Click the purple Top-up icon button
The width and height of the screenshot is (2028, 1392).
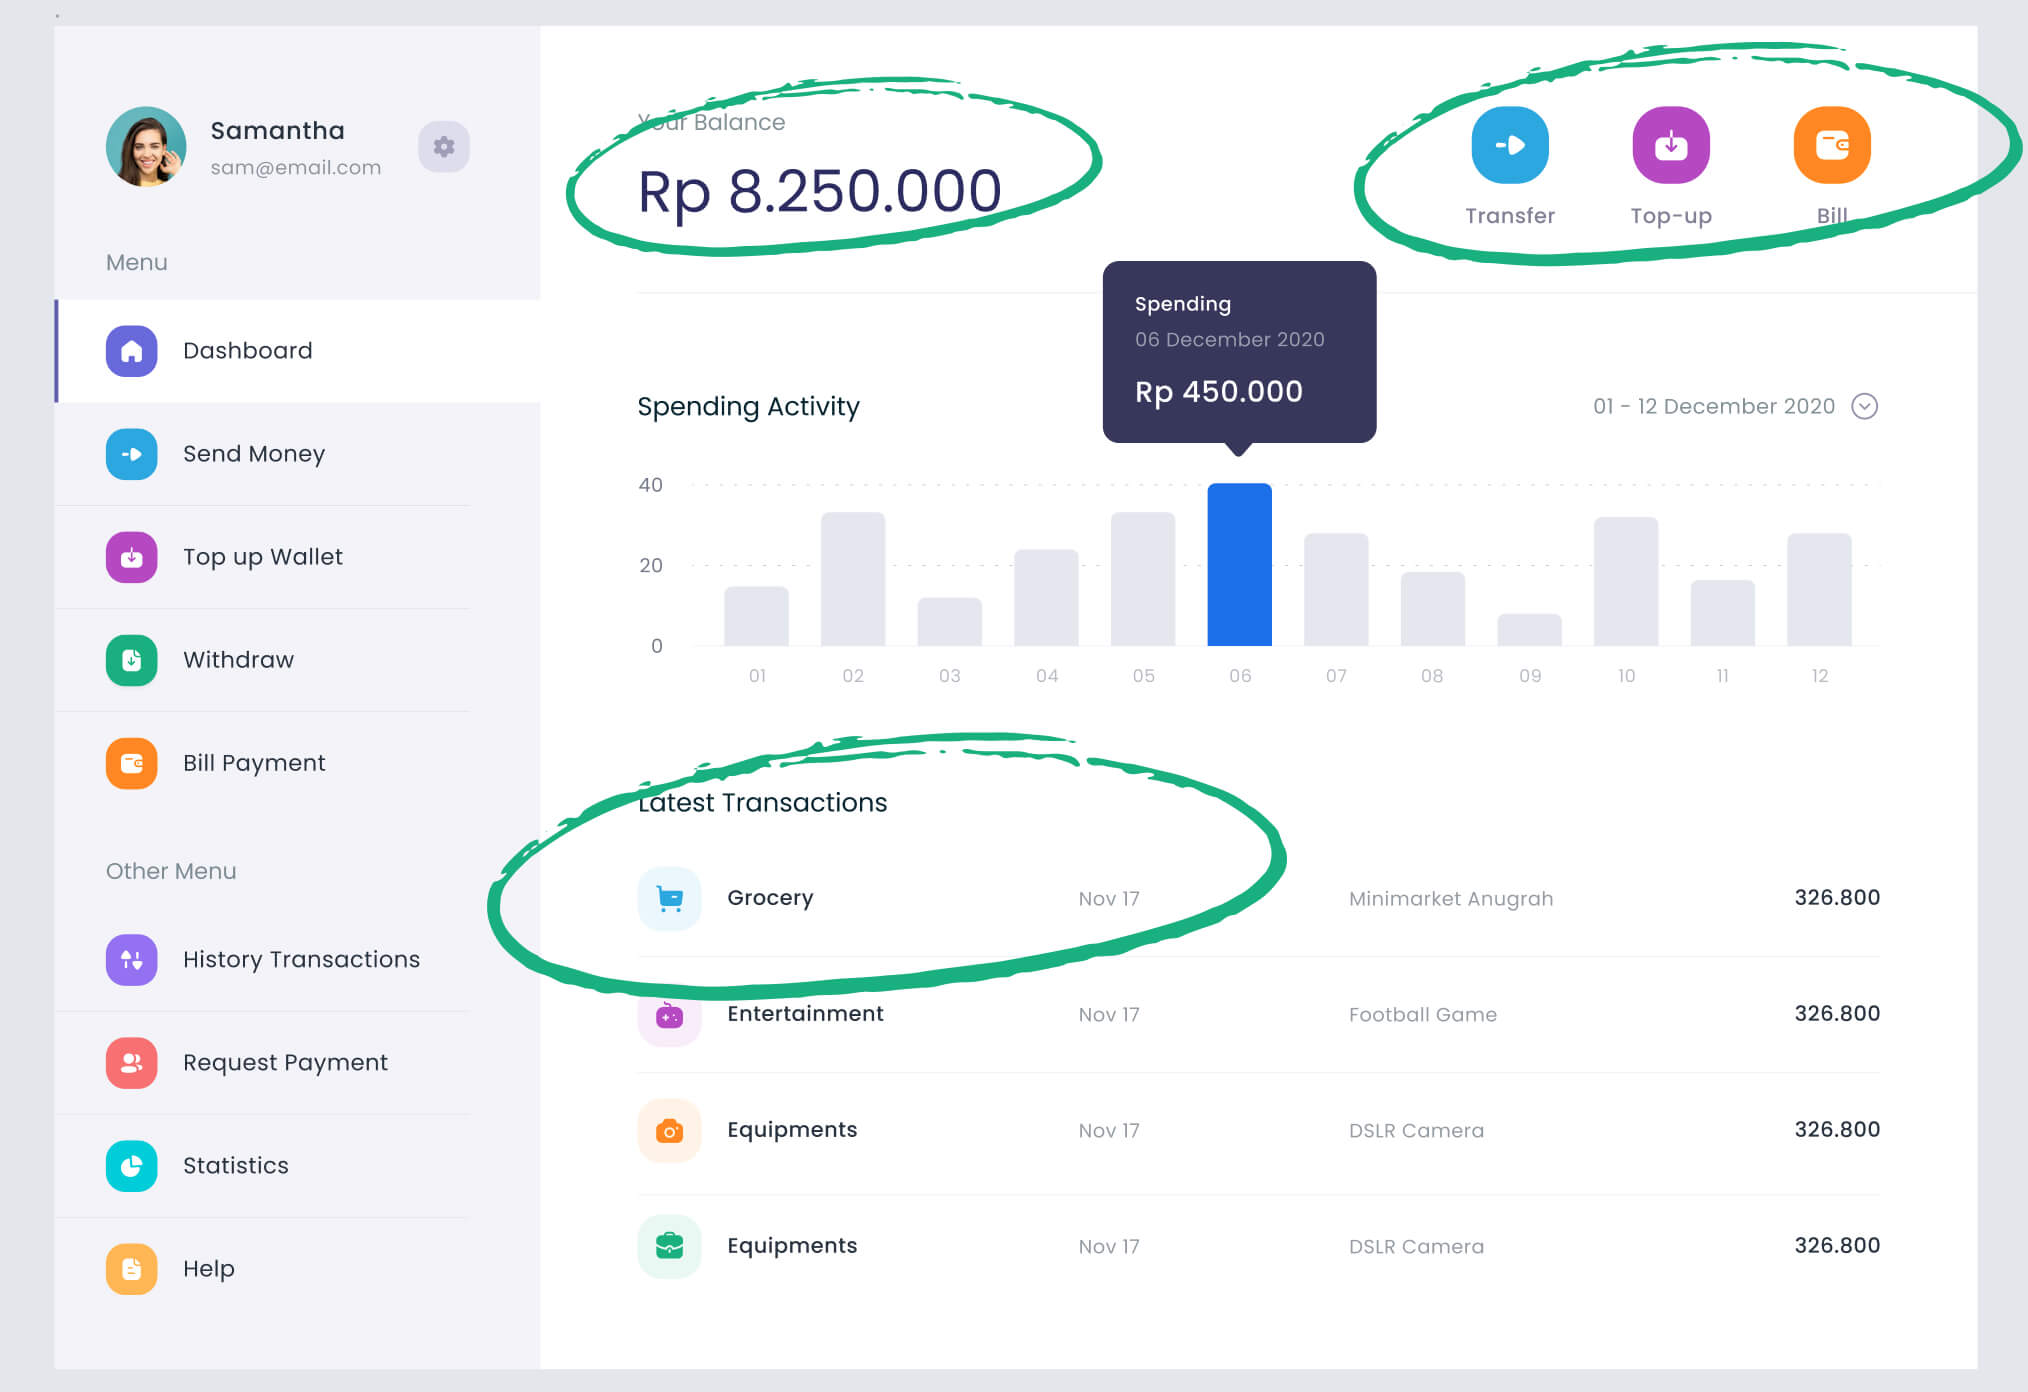(1670, 146)
